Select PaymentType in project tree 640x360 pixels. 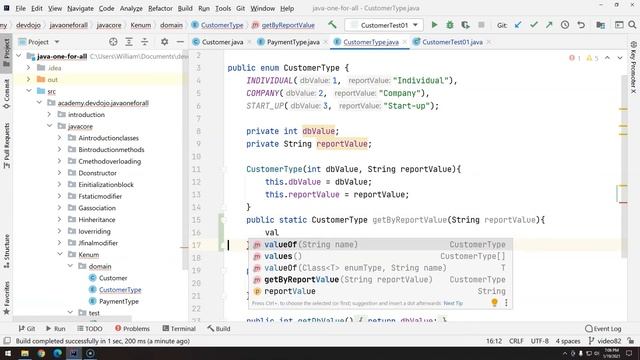(x=119, y=301)
